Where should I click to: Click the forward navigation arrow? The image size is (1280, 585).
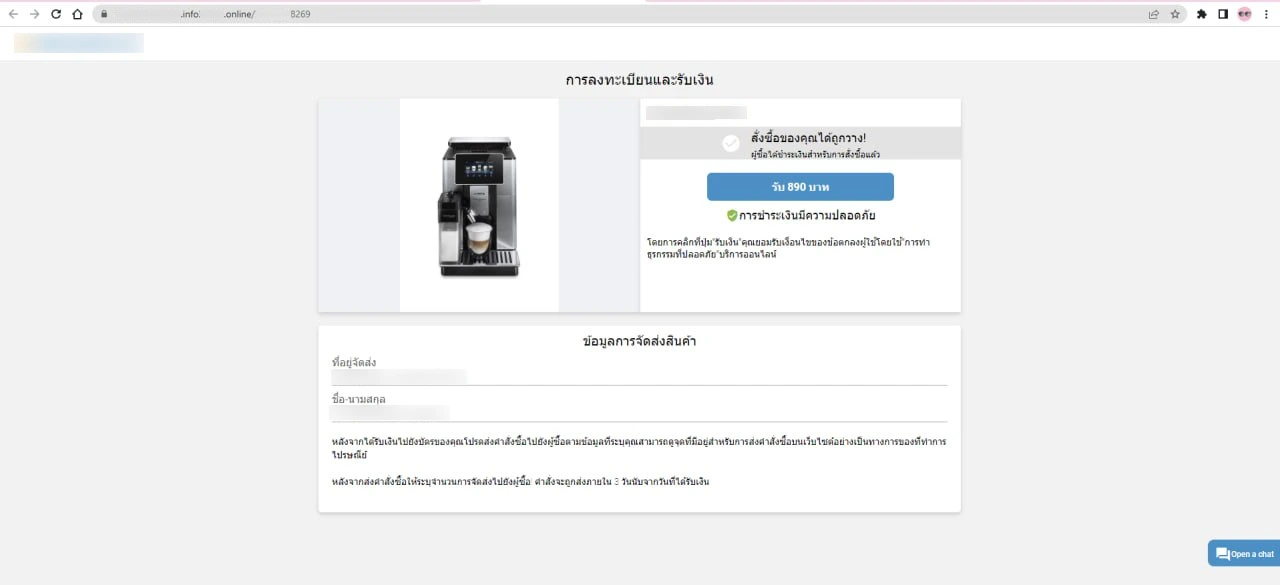33,14
